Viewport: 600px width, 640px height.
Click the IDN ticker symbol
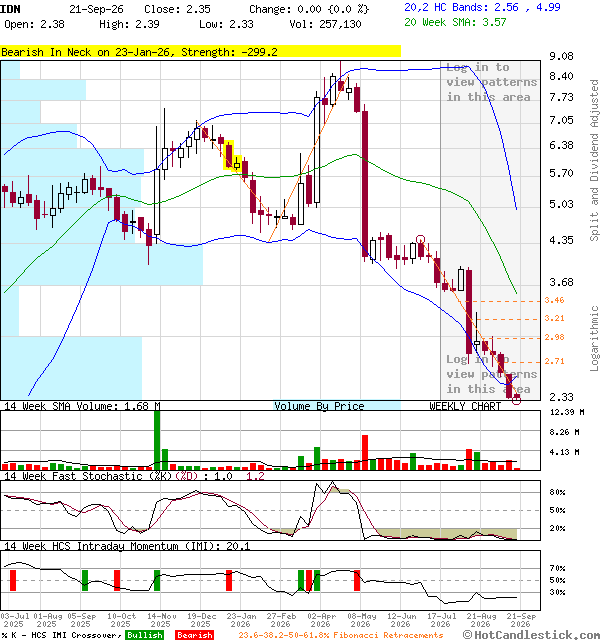[10, 9]
